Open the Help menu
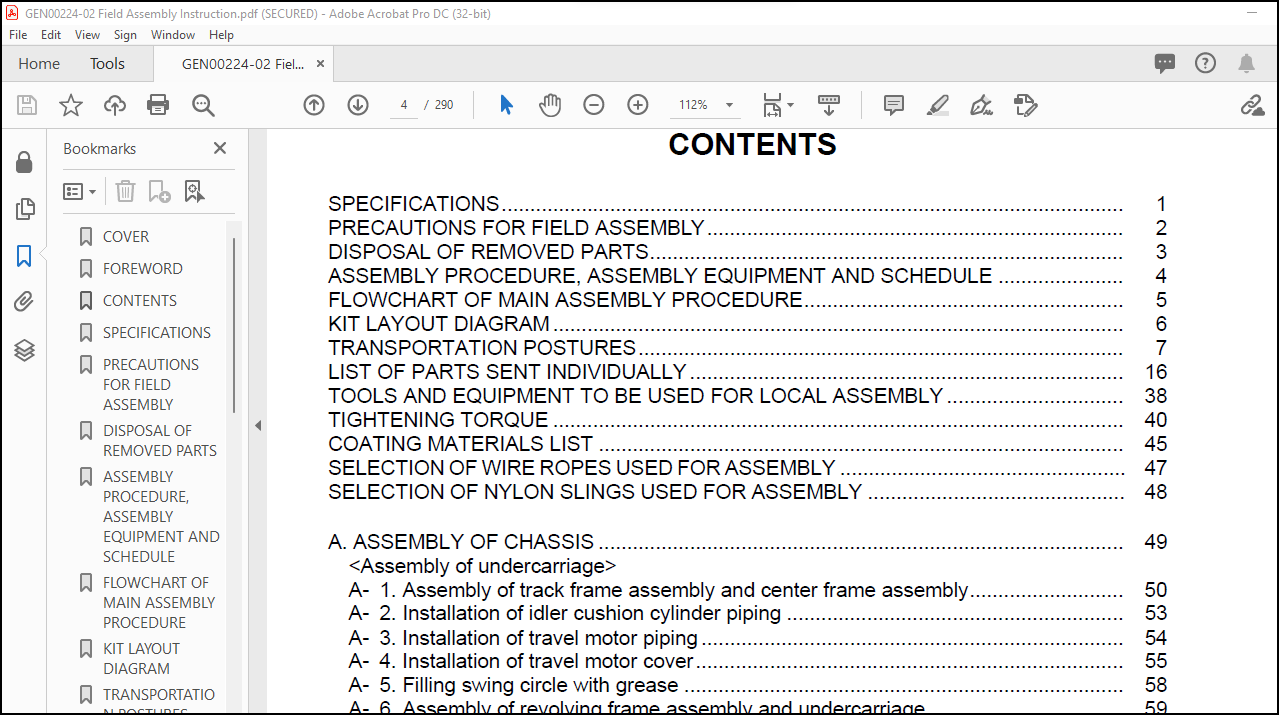This screenshot has height=715, width=1279. point(221,34)
